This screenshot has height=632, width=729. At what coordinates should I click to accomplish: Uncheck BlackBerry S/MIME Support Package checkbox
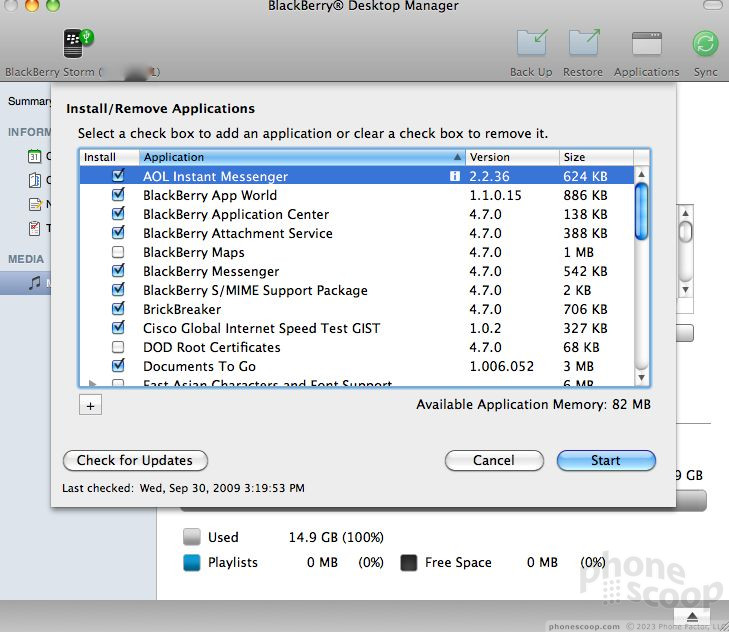(118, 289)
